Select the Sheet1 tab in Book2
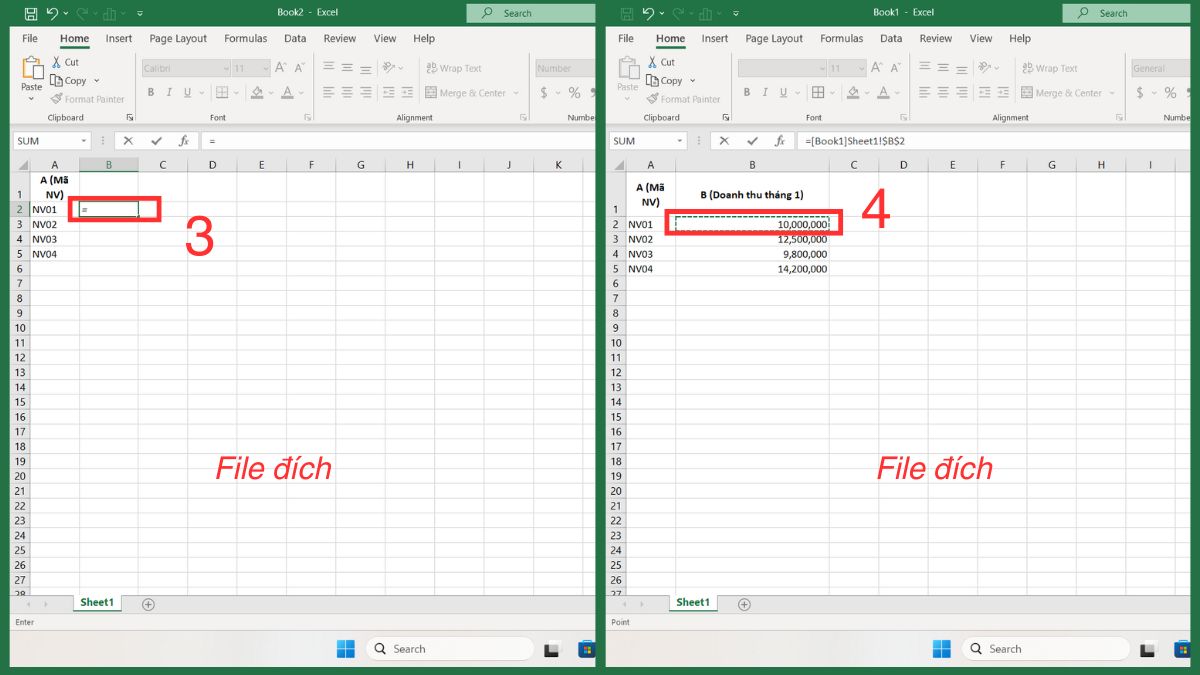The width and height of the screenshot is (1200, 675). [x=97, y=603]
